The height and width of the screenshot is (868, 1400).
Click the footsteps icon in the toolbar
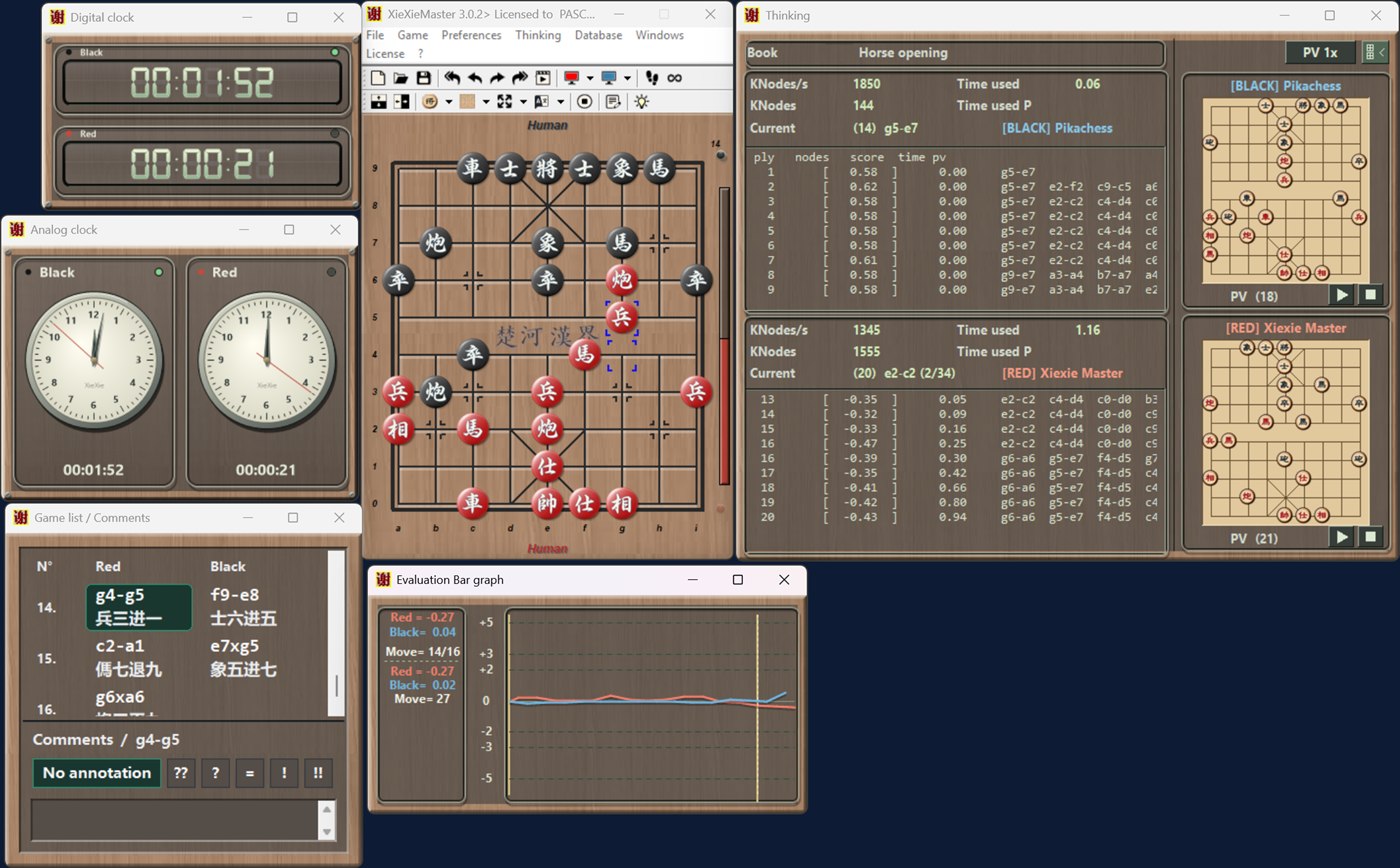(x=653, y=78)
